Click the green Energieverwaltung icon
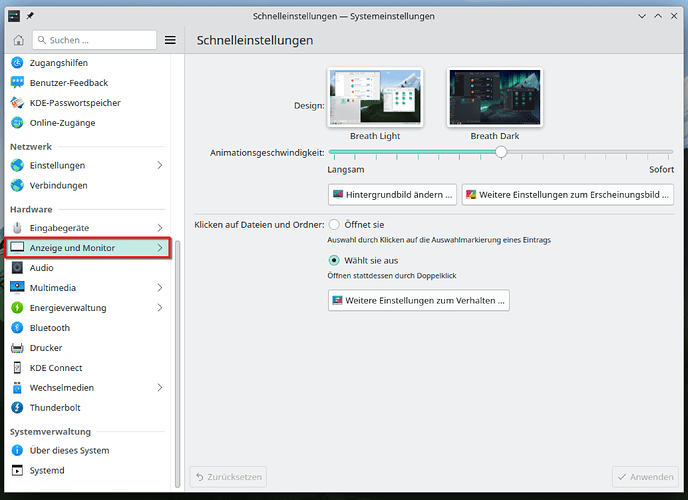Image resolution: width=688 pixels, height=500 pixels. [x=17, y=308]
